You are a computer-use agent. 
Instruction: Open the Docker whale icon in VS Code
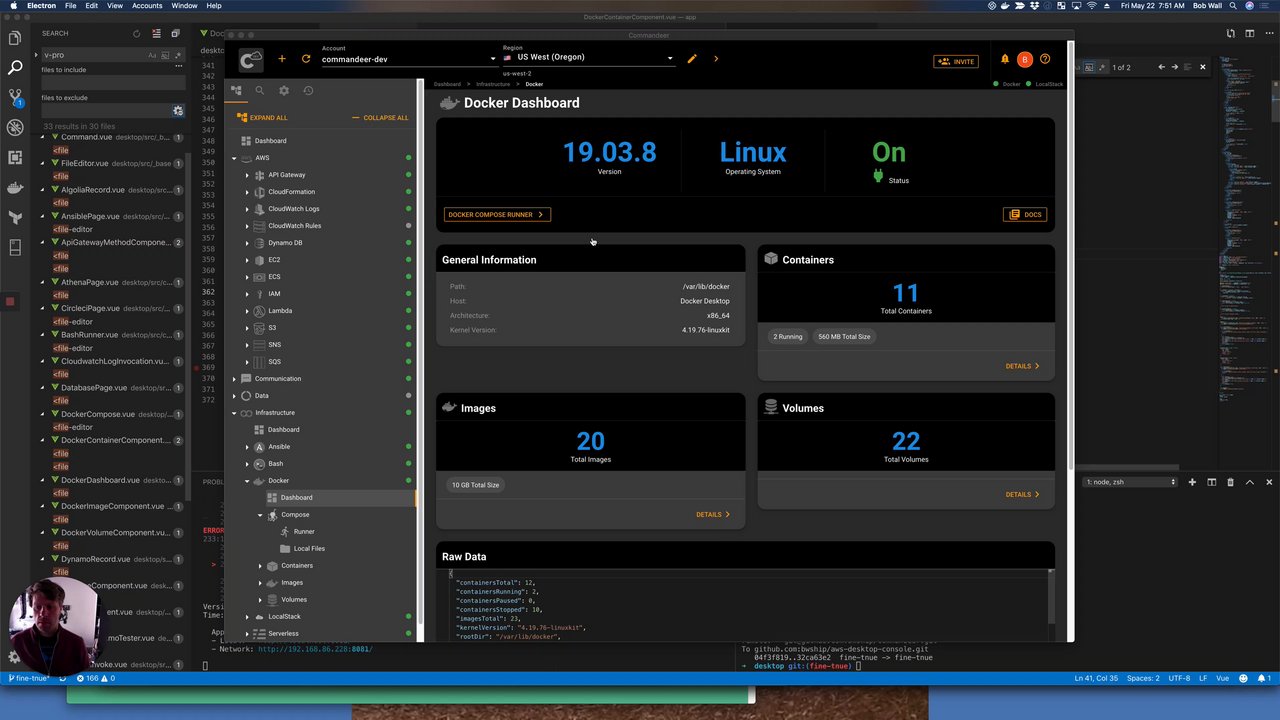click(x=14, y=188)
